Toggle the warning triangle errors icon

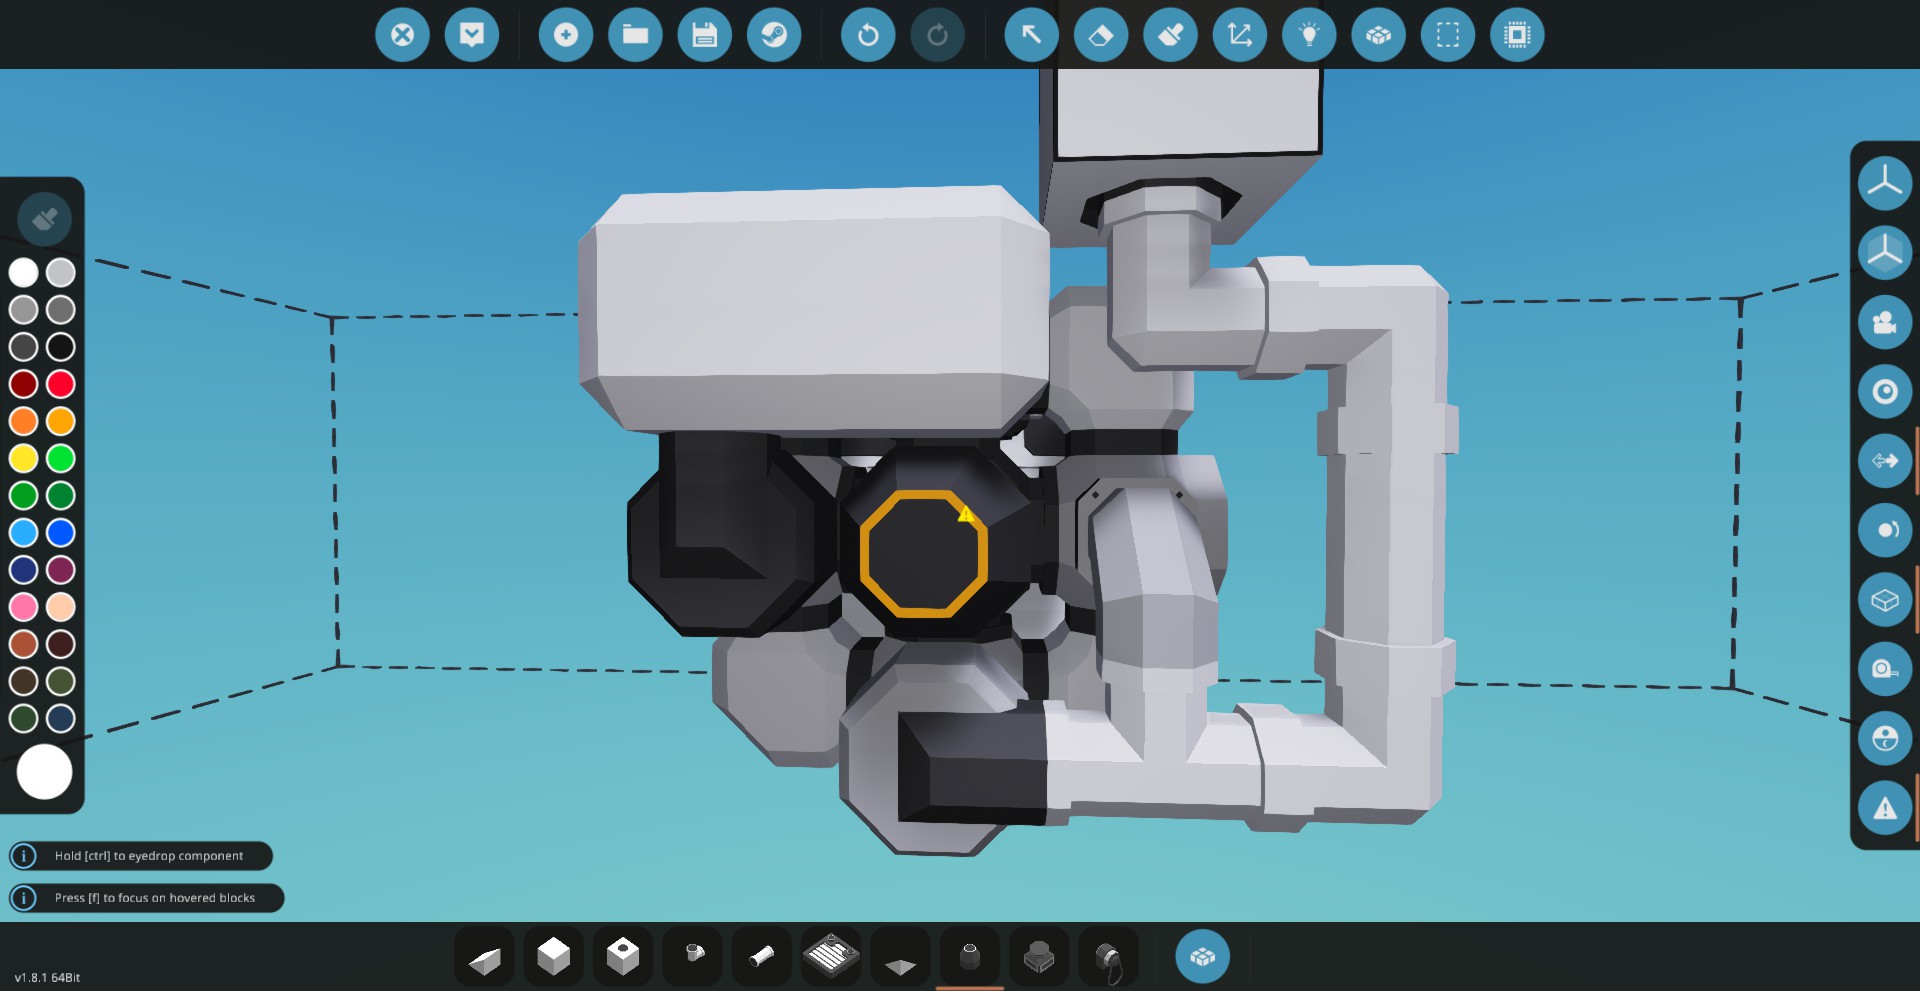1885,808
